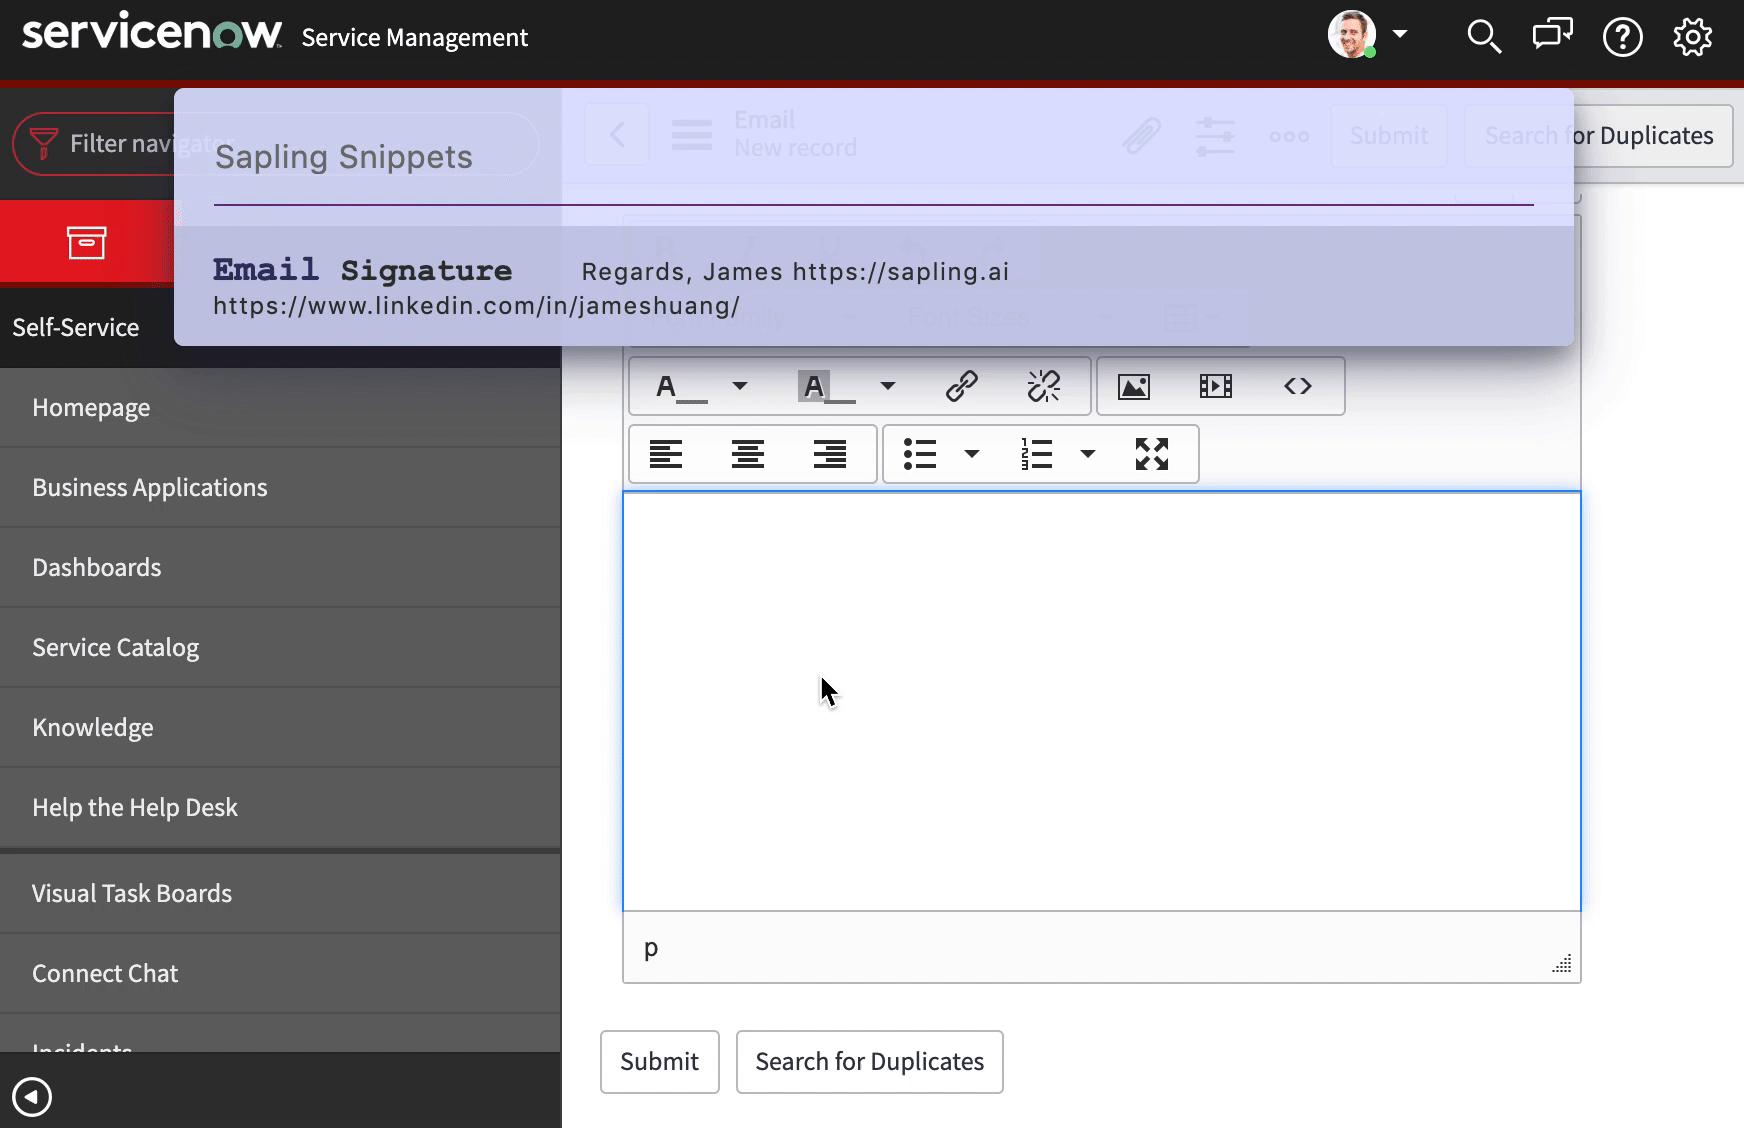1744x1128 pixels.
Task: Click the insert link icon
Action: click(x=961, y=386)
